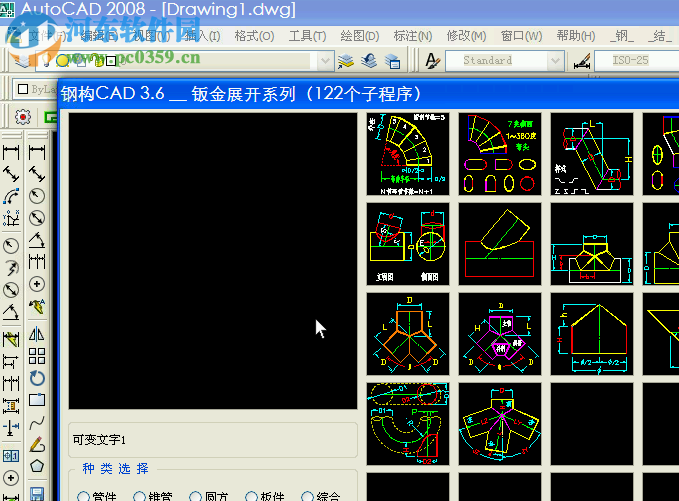Open the 标注(N) menu
This screenshot has height=501, width=679.
point(413,36)
